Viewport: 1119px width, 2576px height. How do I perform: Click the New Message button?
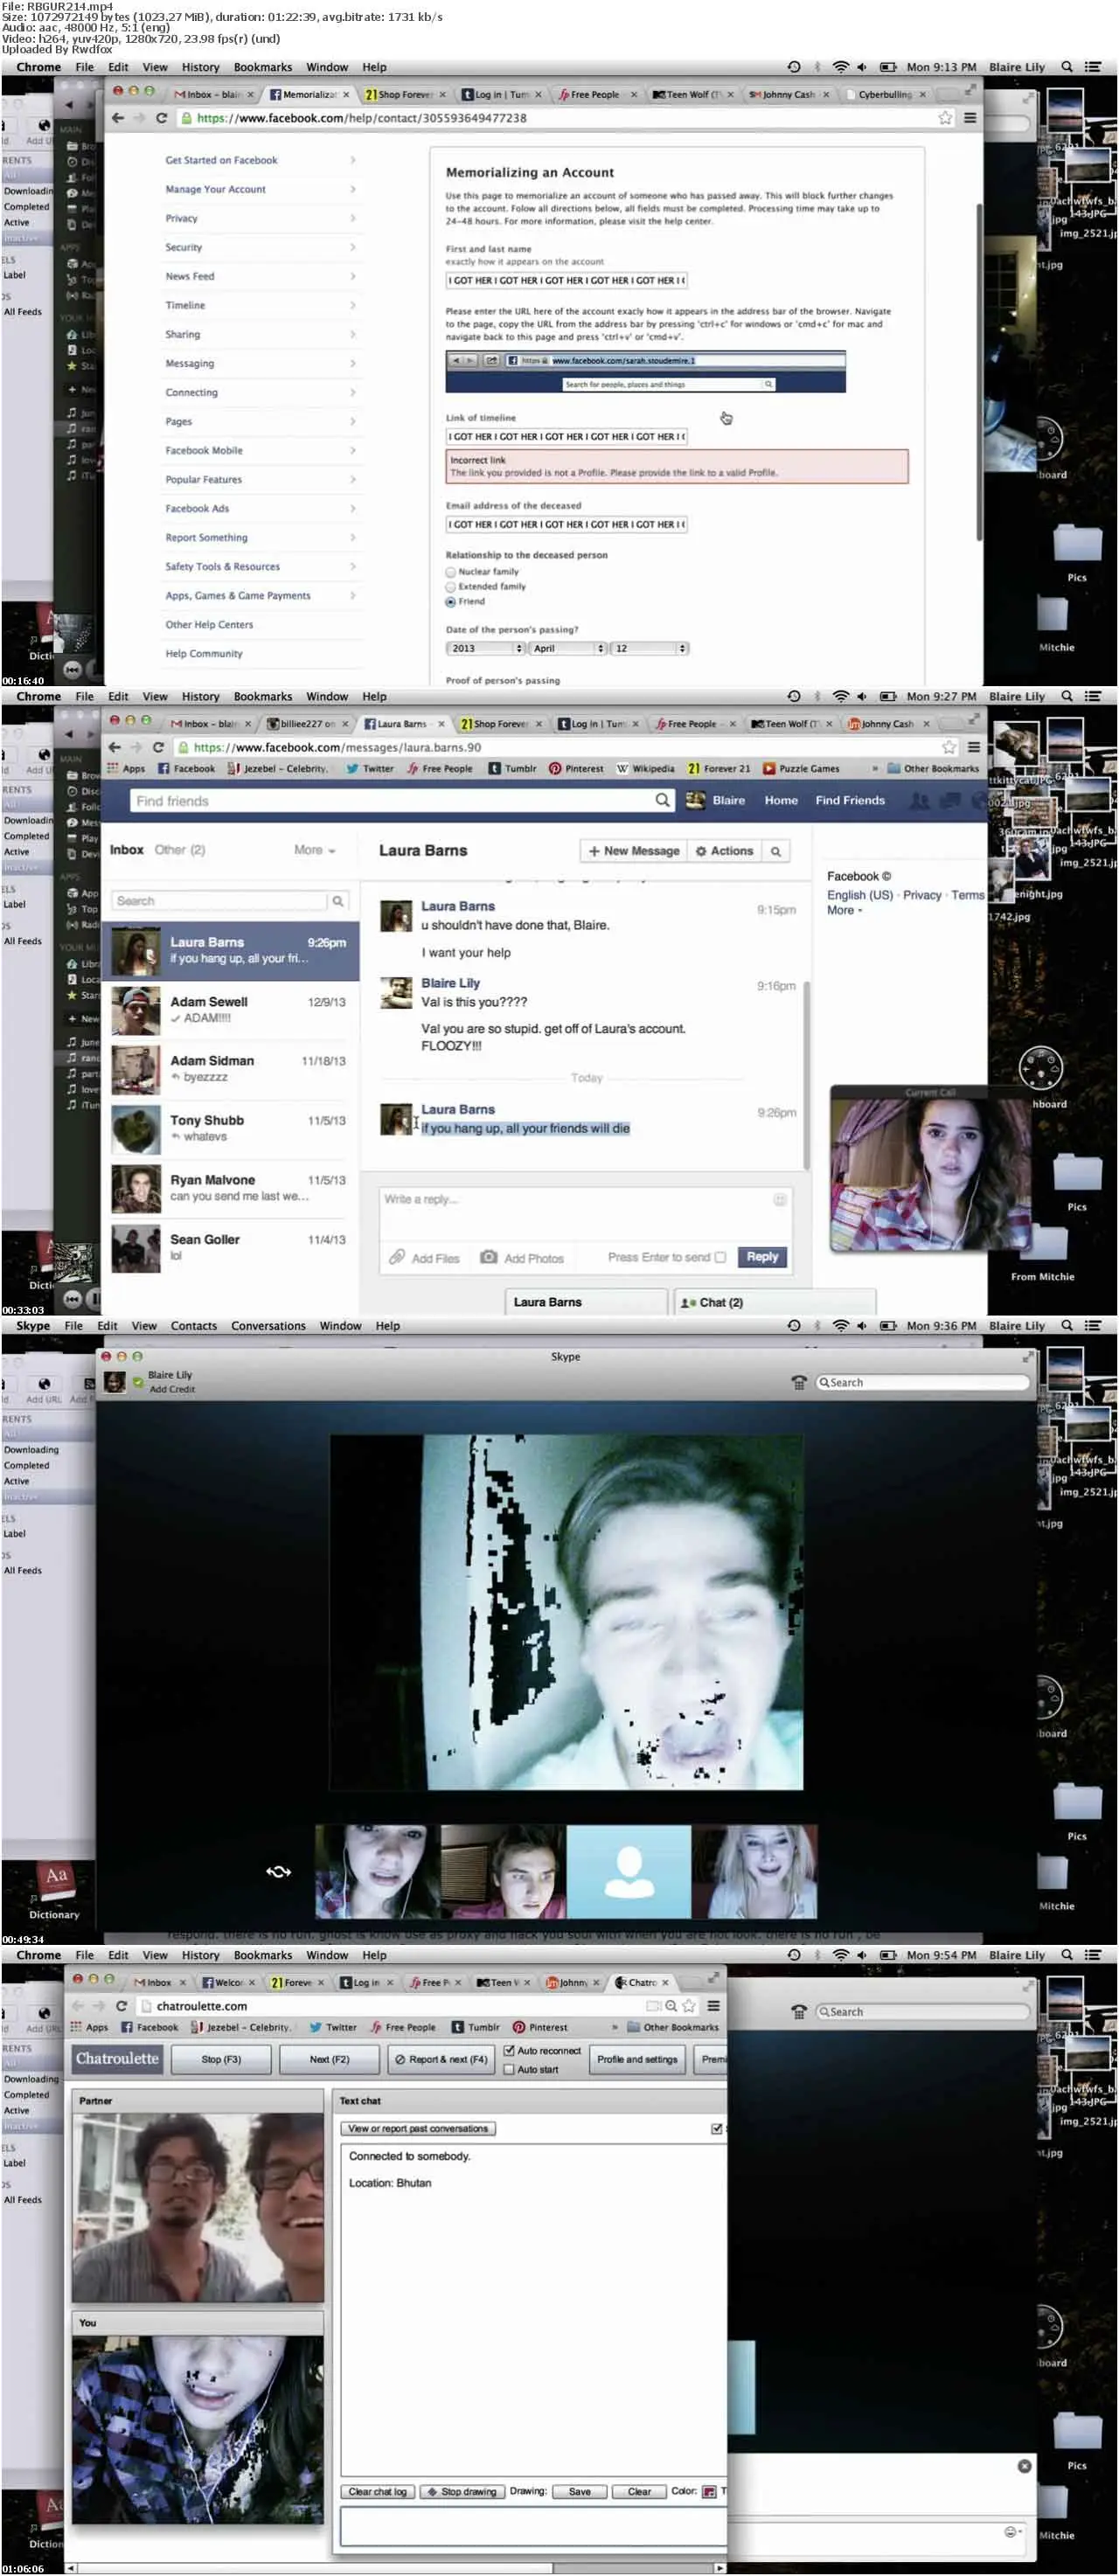click(633, 851)
